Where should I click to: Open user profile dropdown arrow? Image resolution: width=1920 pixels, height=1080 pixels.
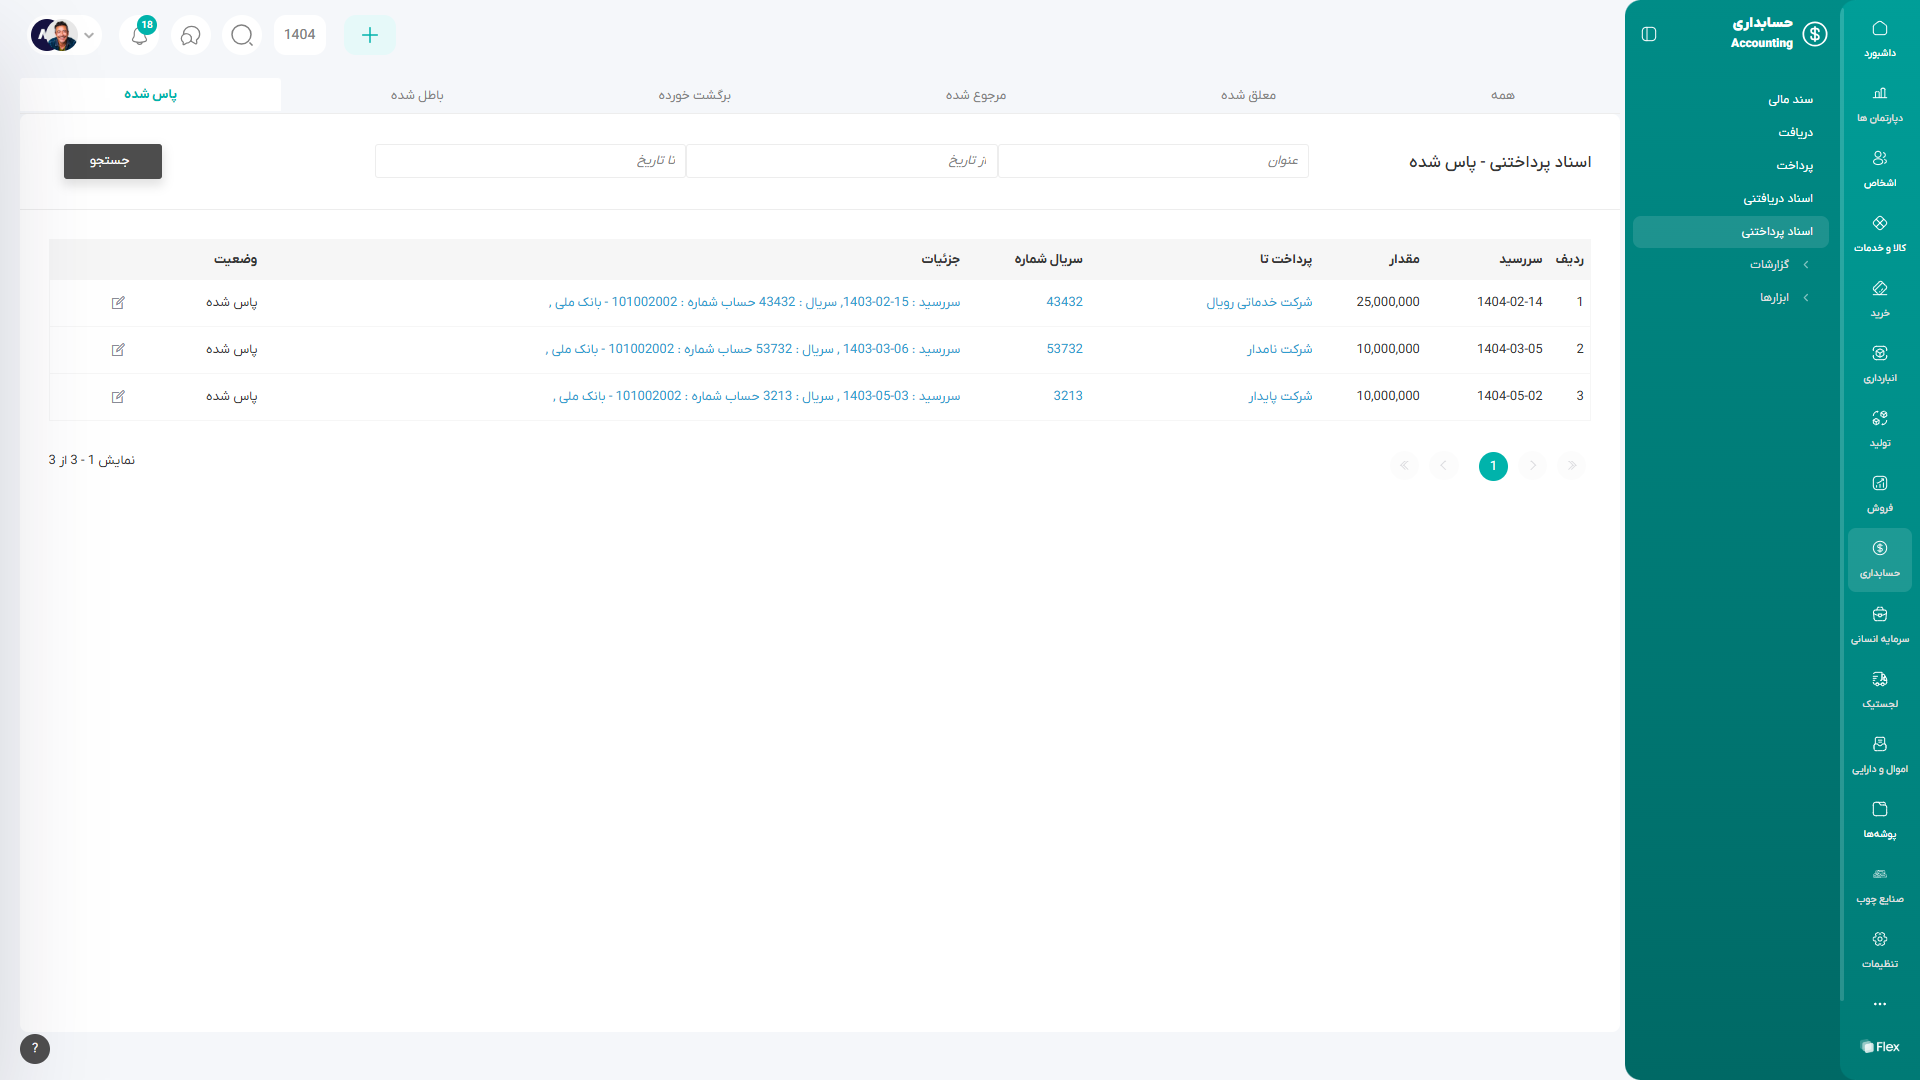point(89,35)
